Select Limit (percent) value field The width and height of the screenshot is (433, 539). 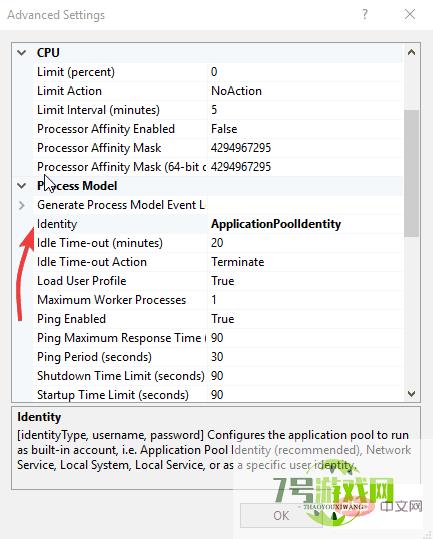tap(305, 72)
